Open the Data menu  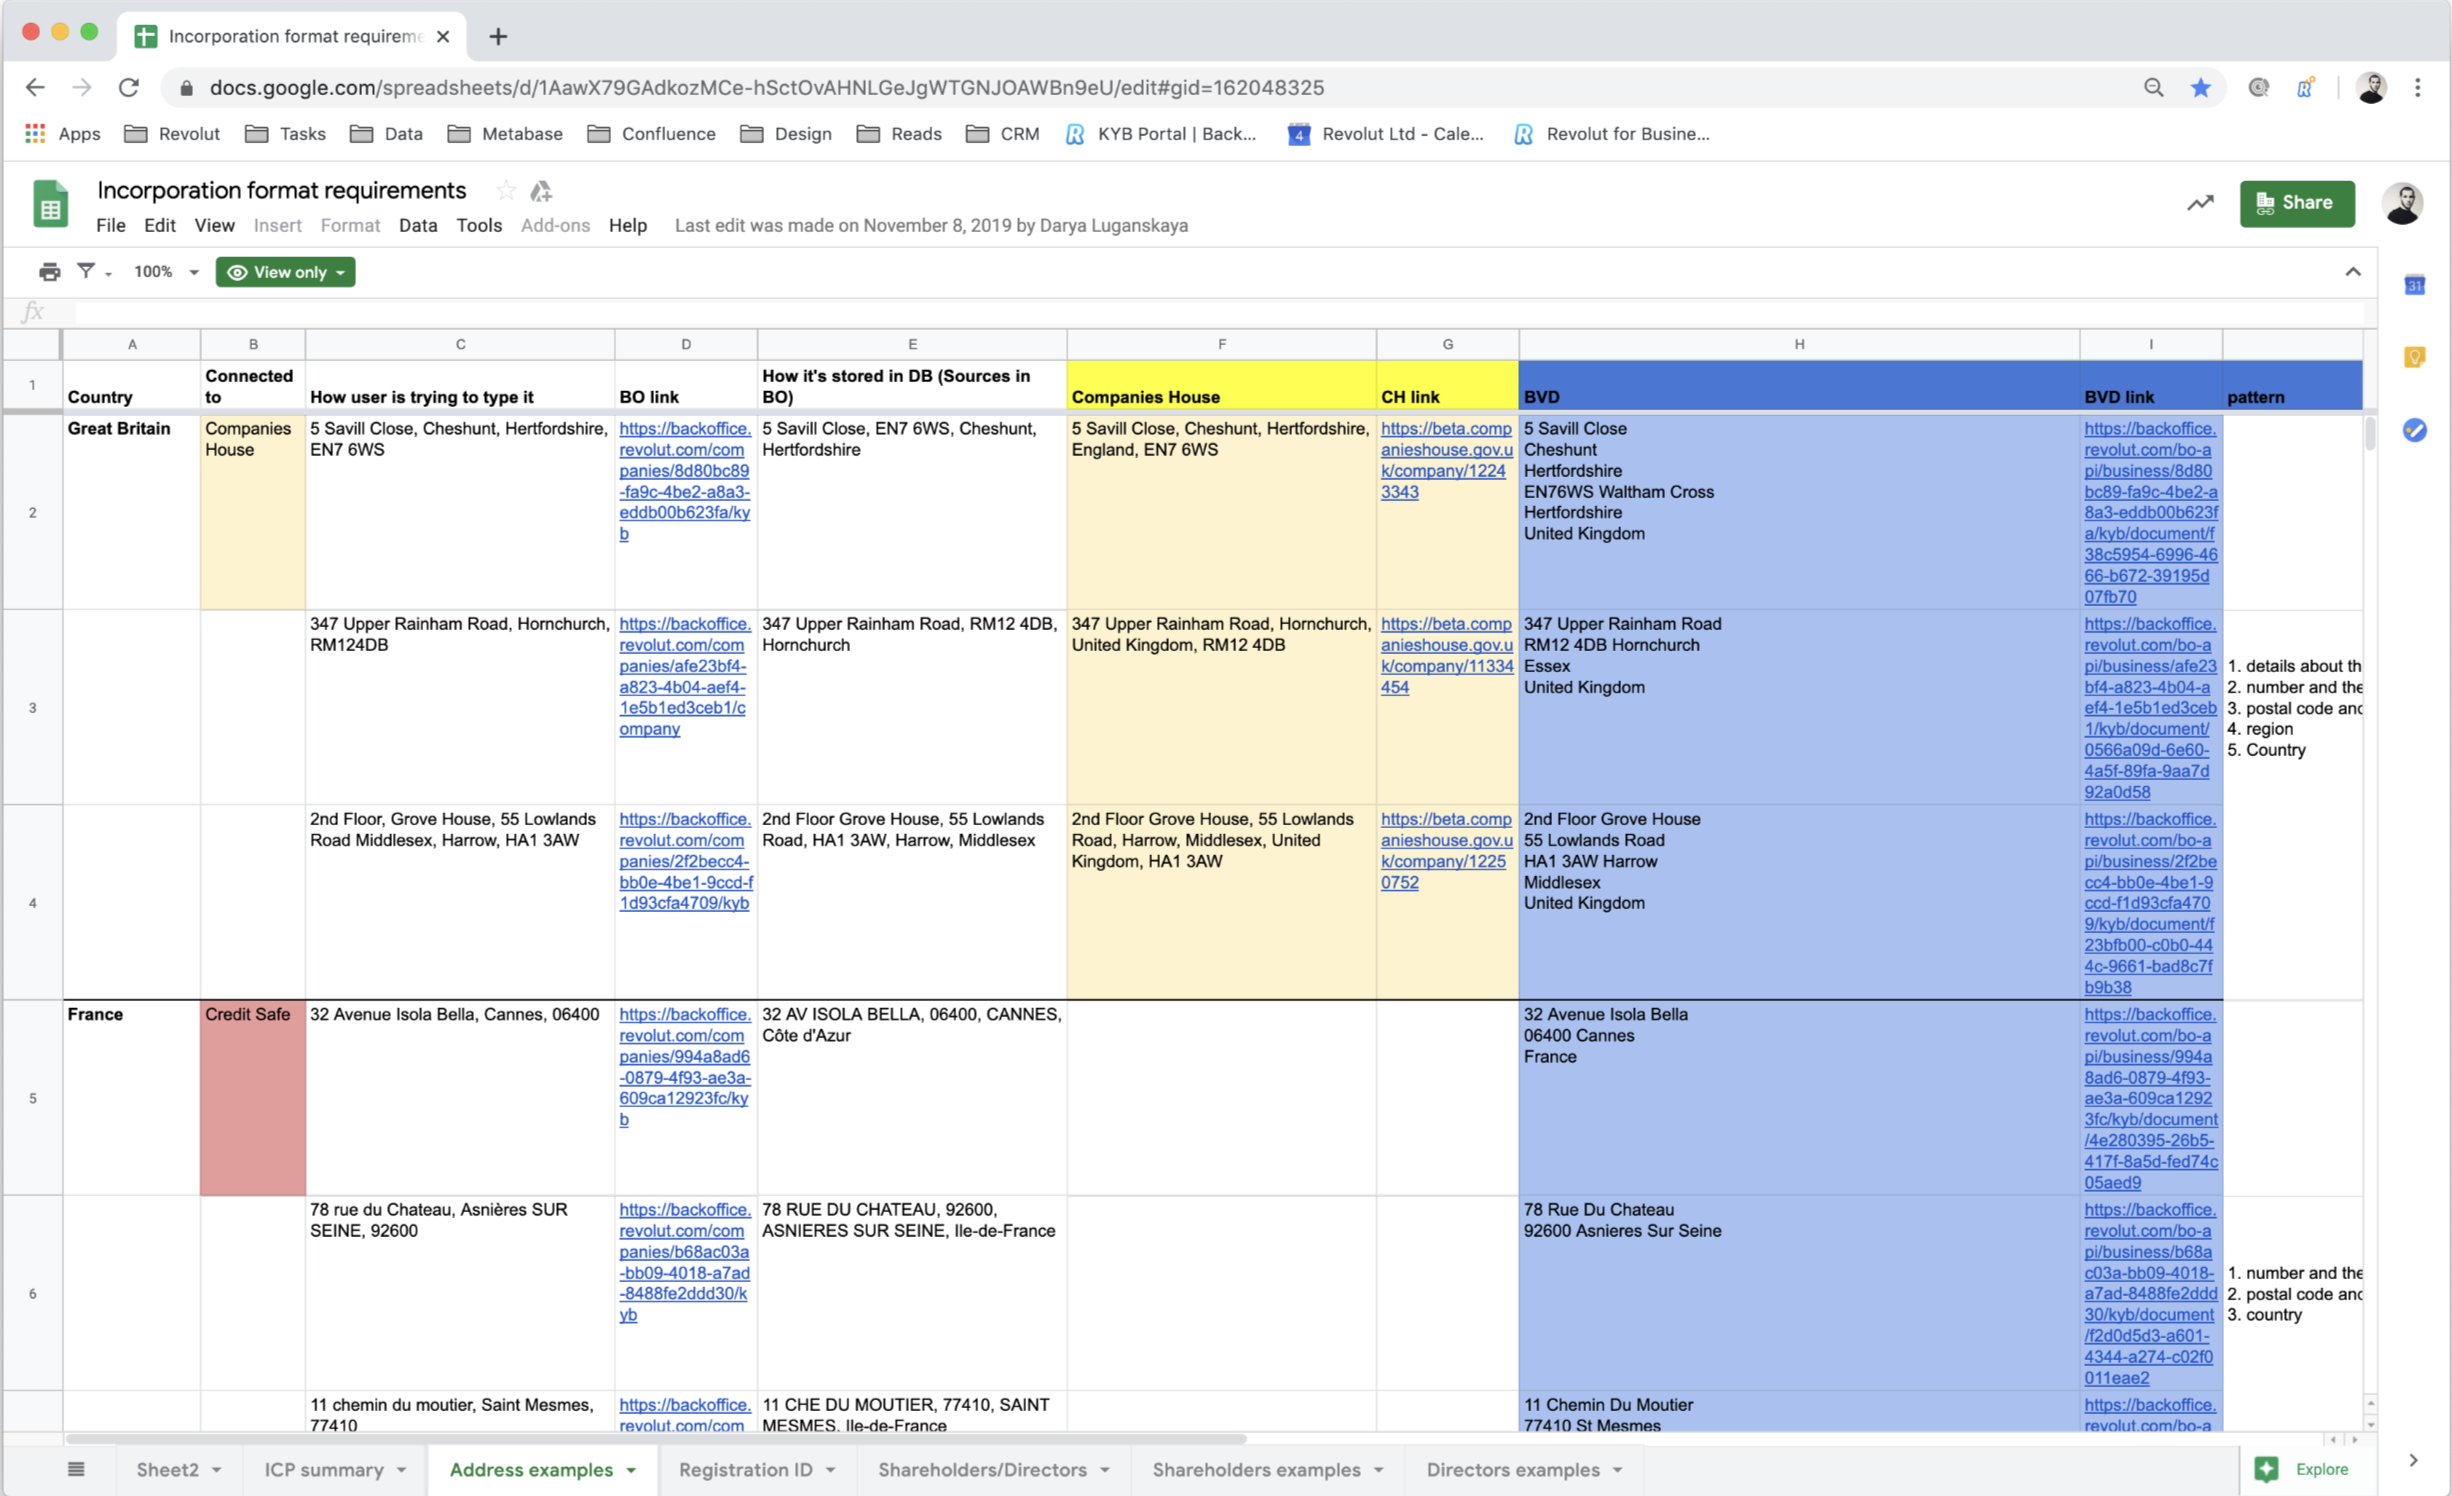point(417,226)
